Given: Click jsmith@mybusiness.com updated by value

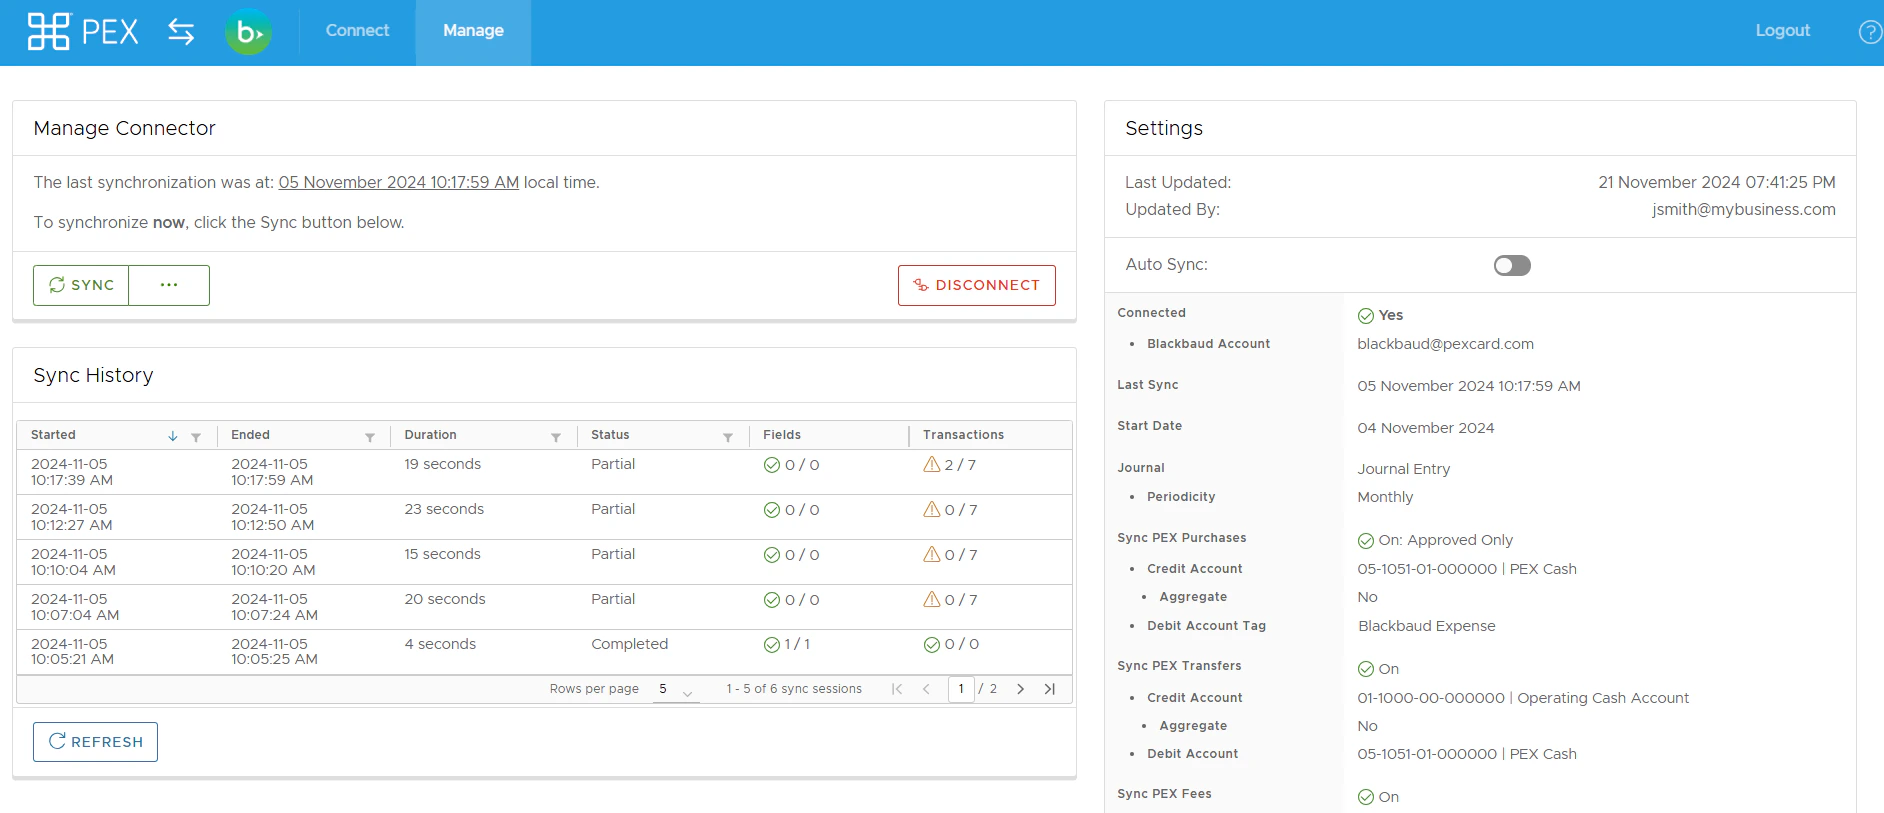Looking at the screenshot, I should pyautogui.click(x=1743, y=209).
